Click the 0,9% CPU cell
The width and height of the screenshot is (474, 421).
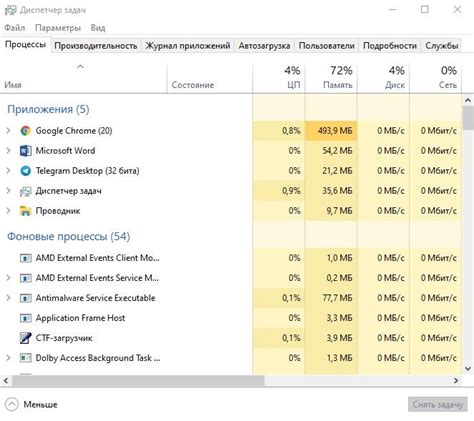279,191
